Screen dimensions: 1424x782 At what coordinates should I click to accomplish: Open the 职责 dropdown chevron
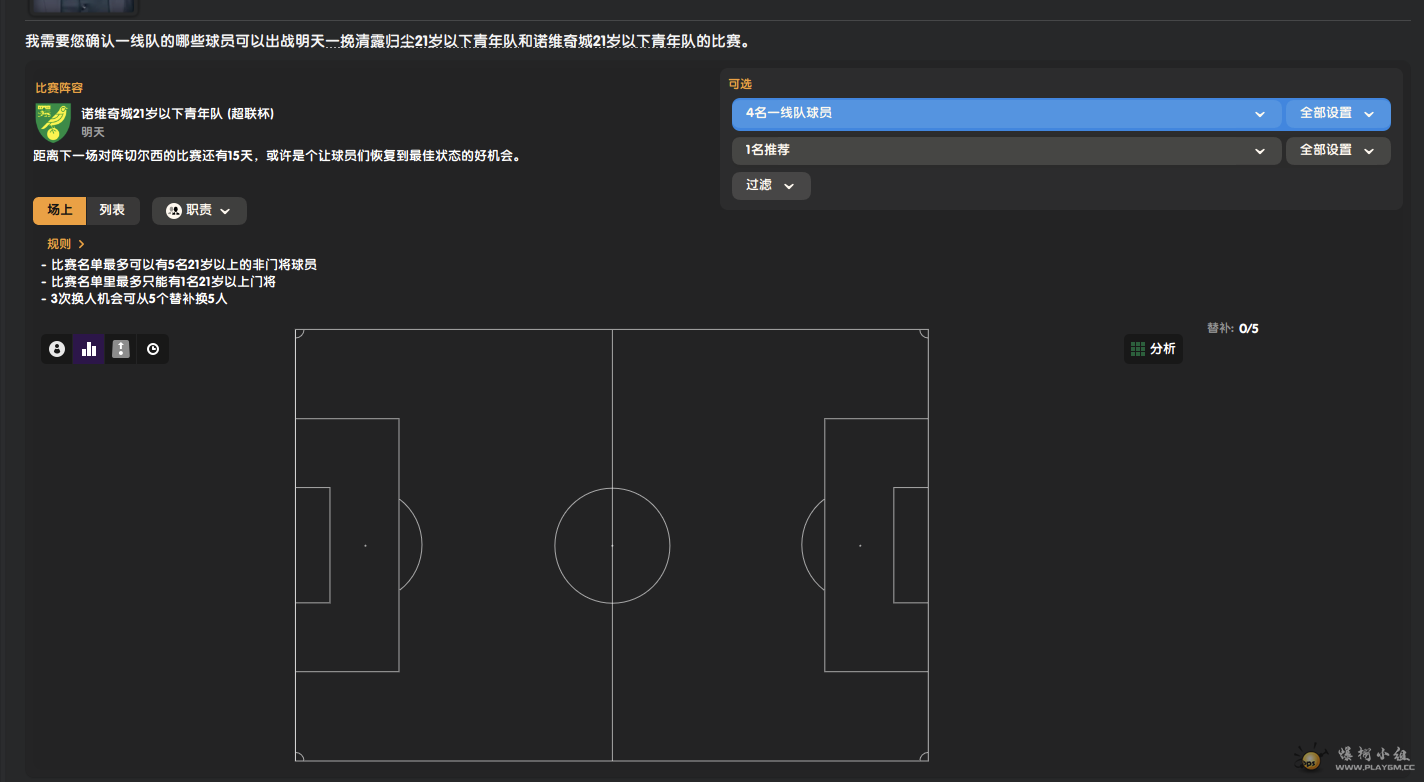pyautogui.click(x=225, y=211)
